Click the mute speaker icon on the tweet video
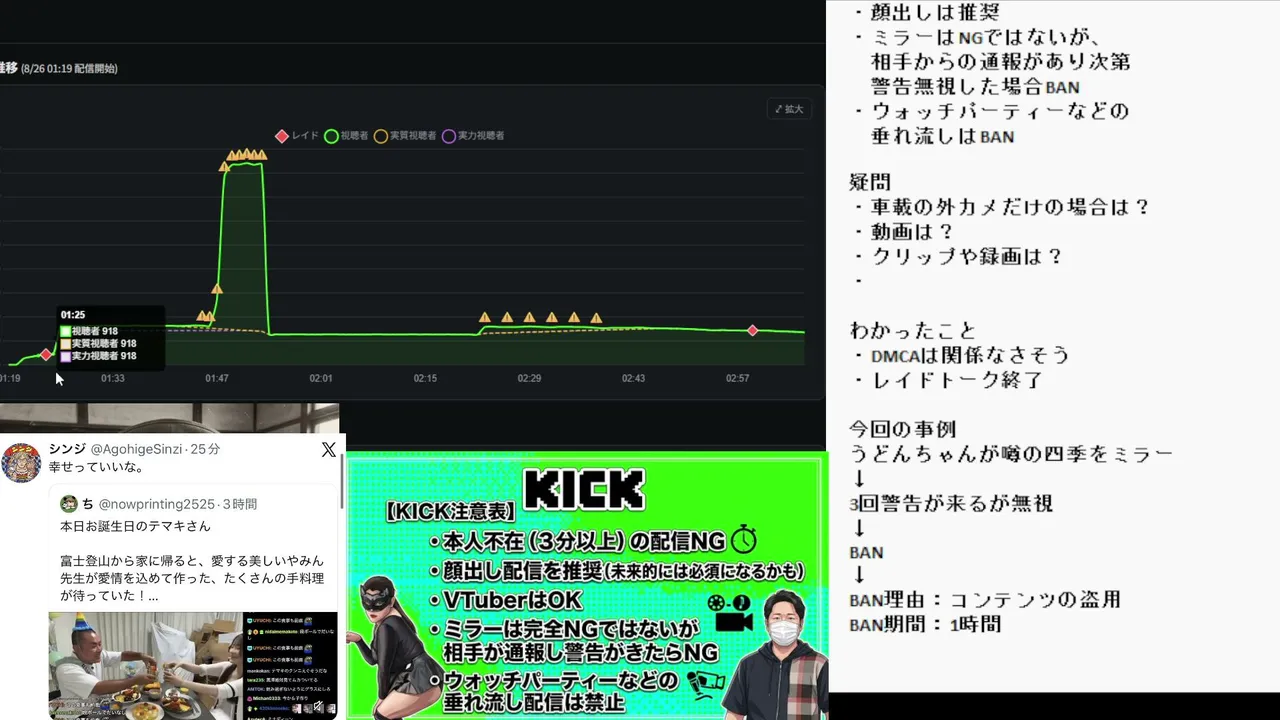This screenshot has width=1280, height=720. pos(319,706)
